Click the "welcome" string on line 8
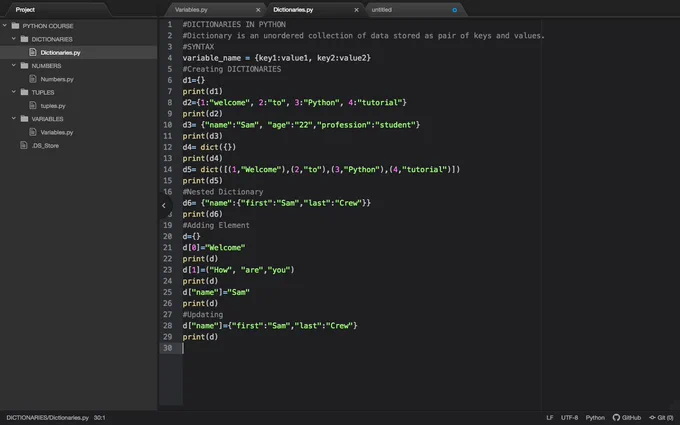The image size is (680, 425). 230,103
